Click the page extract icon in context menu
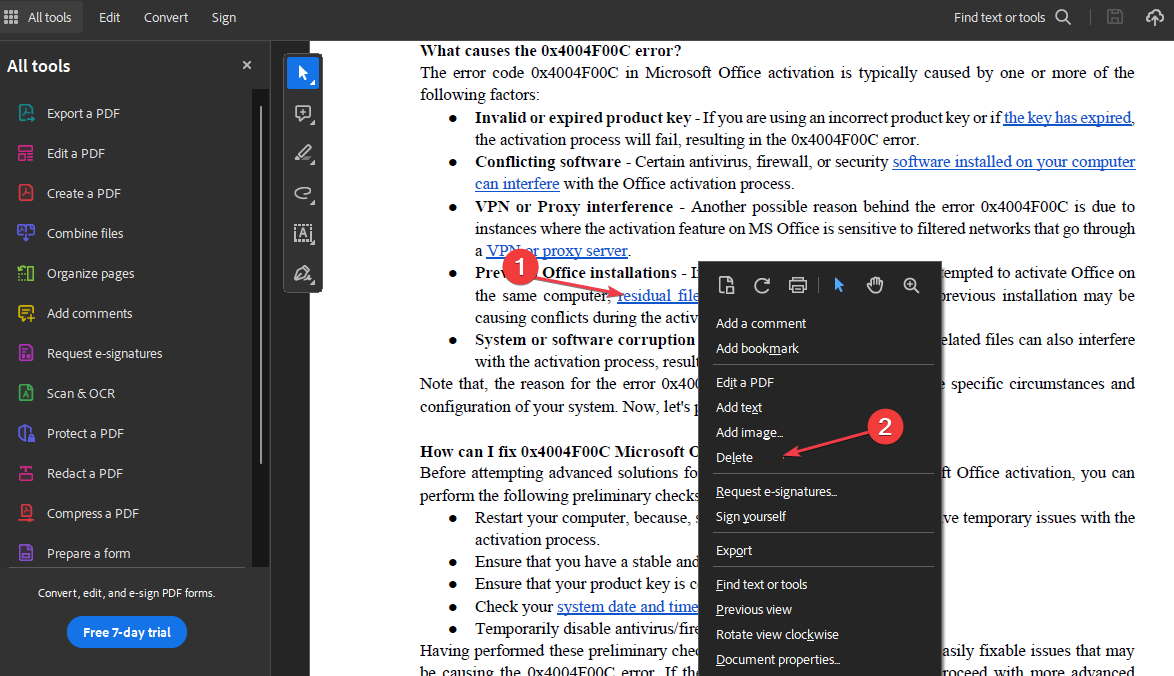Screen dimensions: 1174x676 click(x=726, y=285)
